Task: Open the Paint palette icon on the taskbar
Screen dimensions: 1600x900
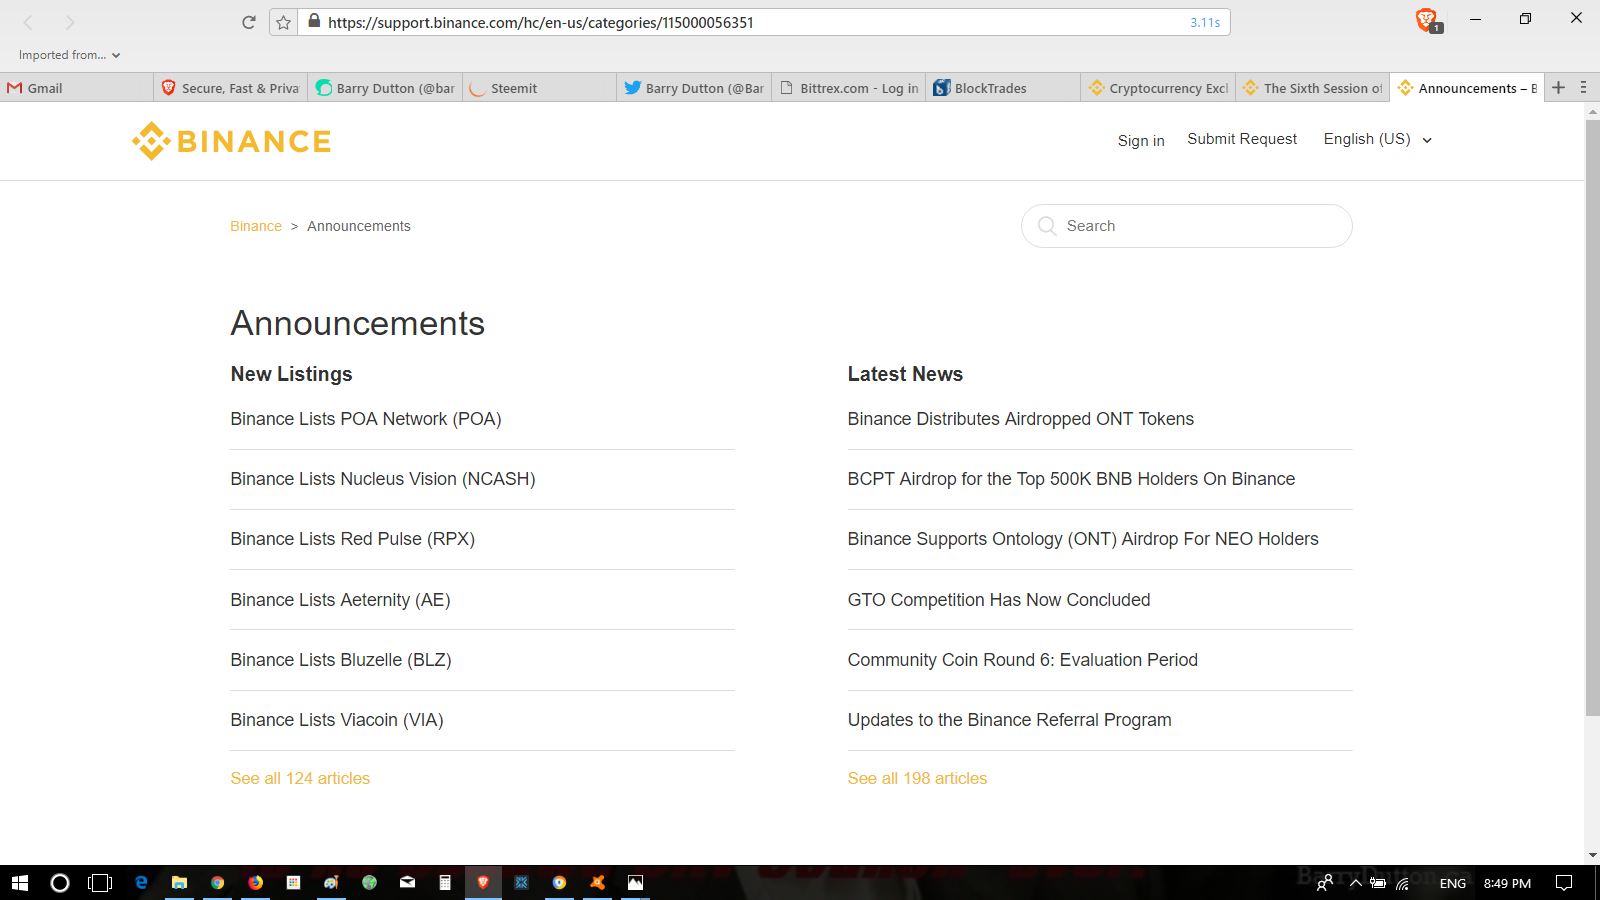Action: click(x=331, y=883)
